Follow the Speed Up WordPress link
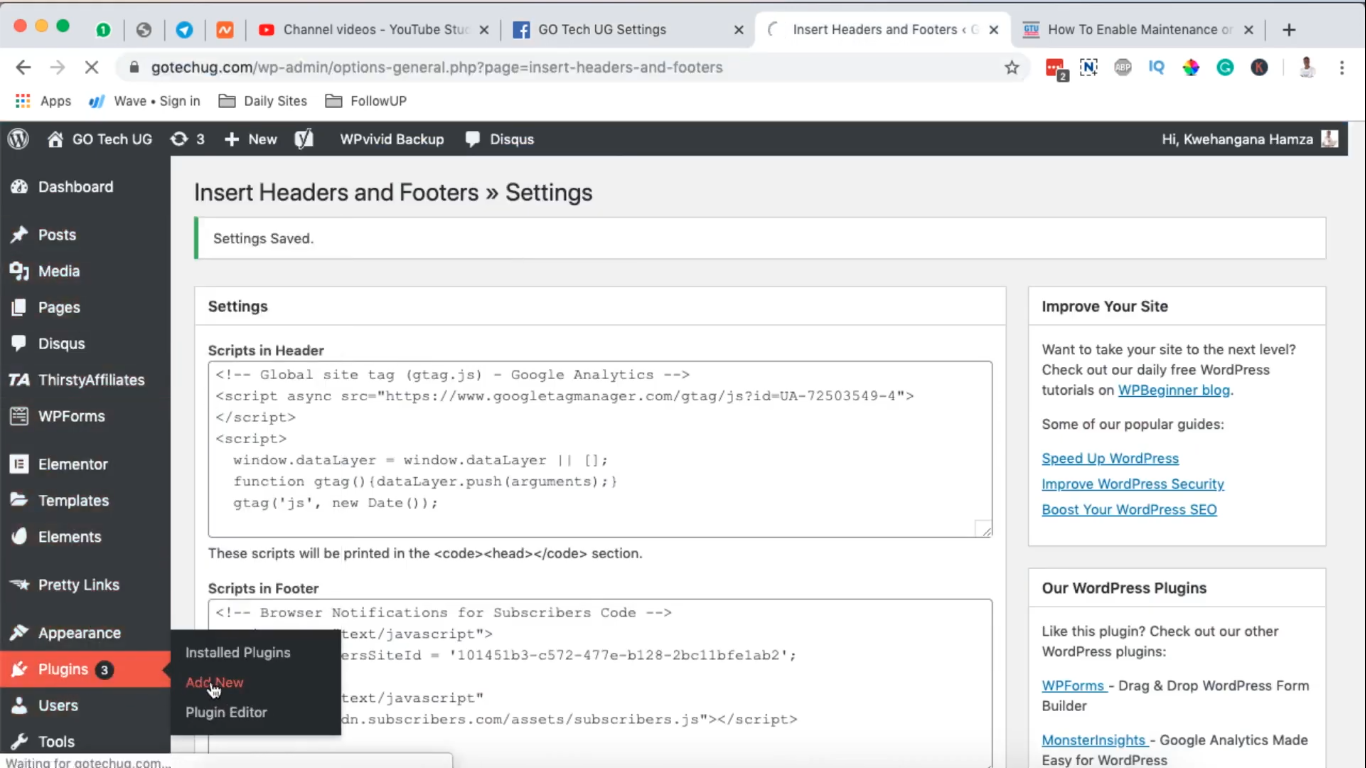 click(1110, 458)
